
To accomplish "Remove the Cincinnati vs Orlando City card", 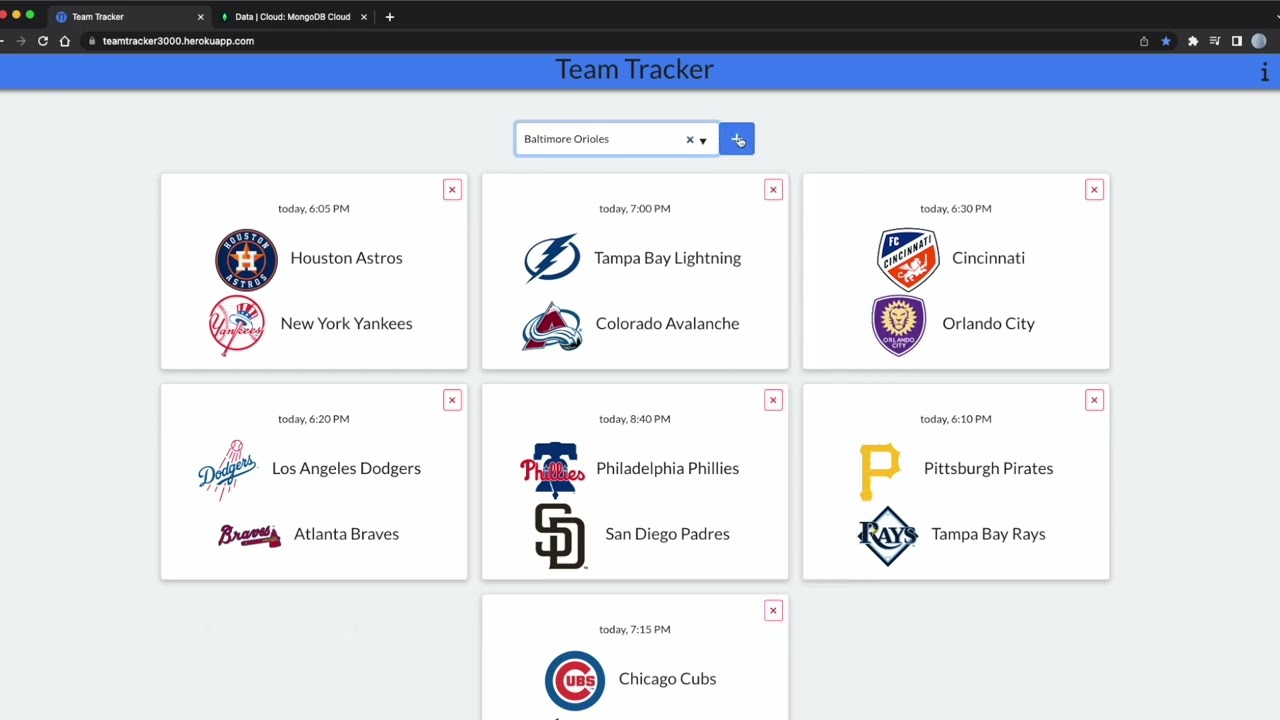I will click(x=1094, y=190).
